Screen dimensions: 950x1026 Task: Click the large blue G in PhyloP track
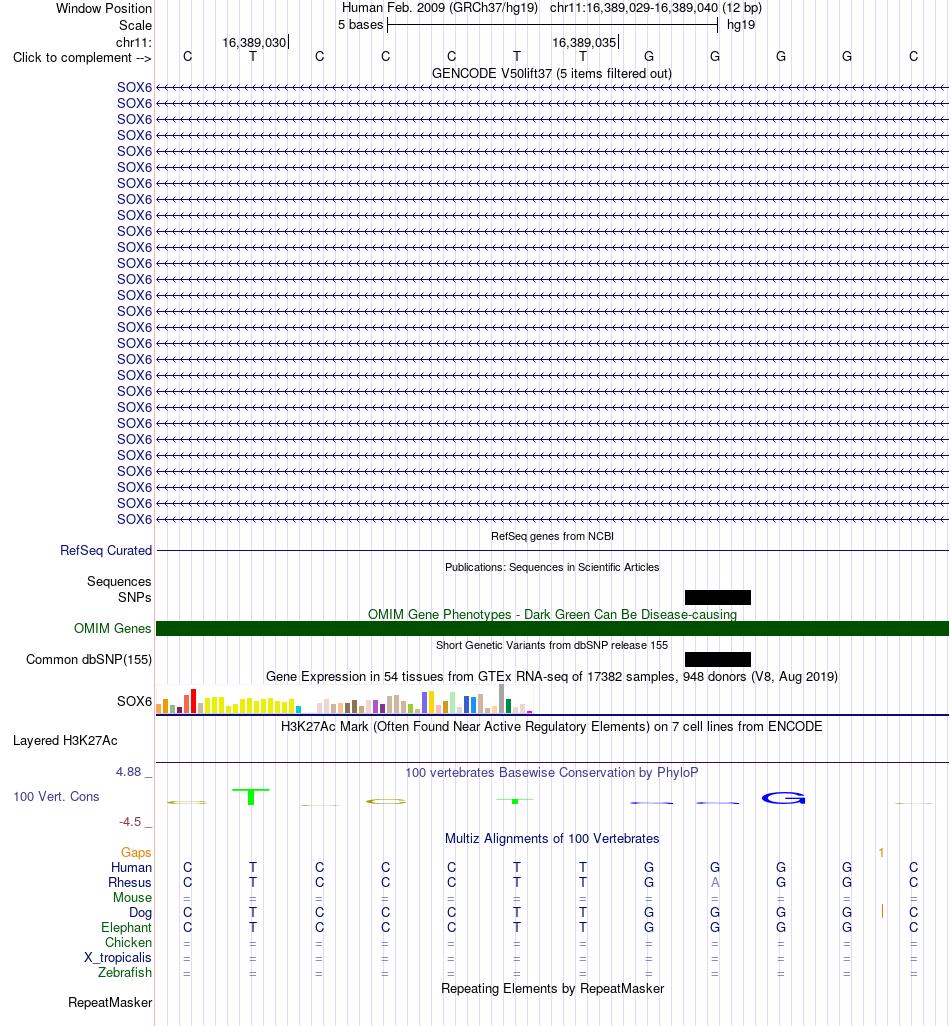[783, 798]
